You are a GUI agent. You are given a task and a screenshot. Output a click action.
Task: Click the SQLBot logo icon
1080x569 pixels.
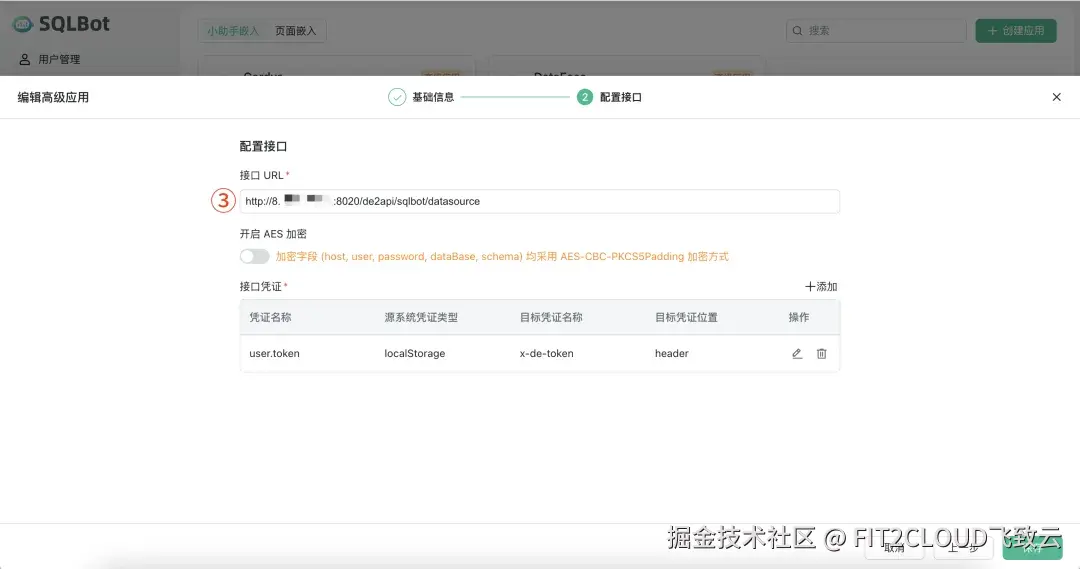[x=22, y=24]
